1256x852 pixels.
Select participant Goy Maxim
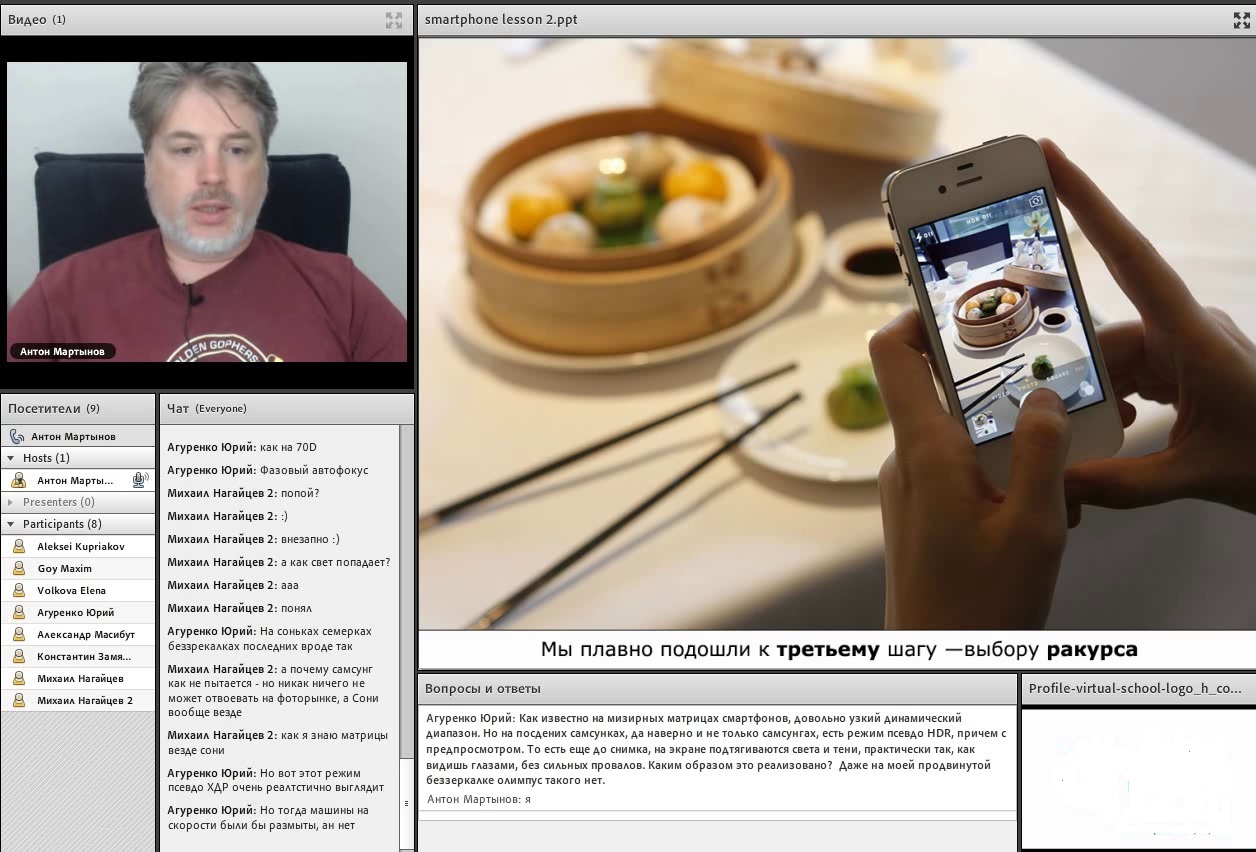(78, 569)
